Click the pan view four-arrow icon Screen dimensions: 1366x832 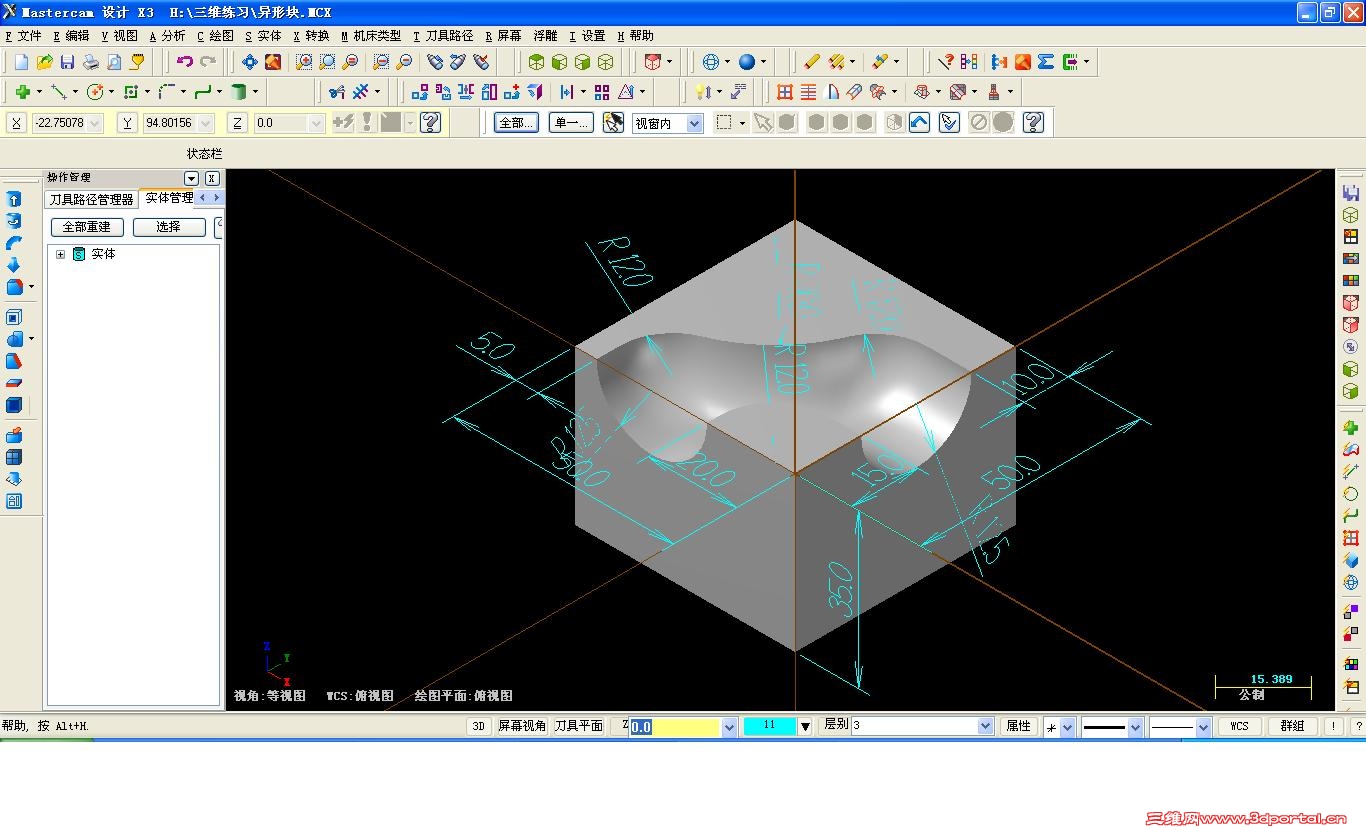click(x=249, y=62)
